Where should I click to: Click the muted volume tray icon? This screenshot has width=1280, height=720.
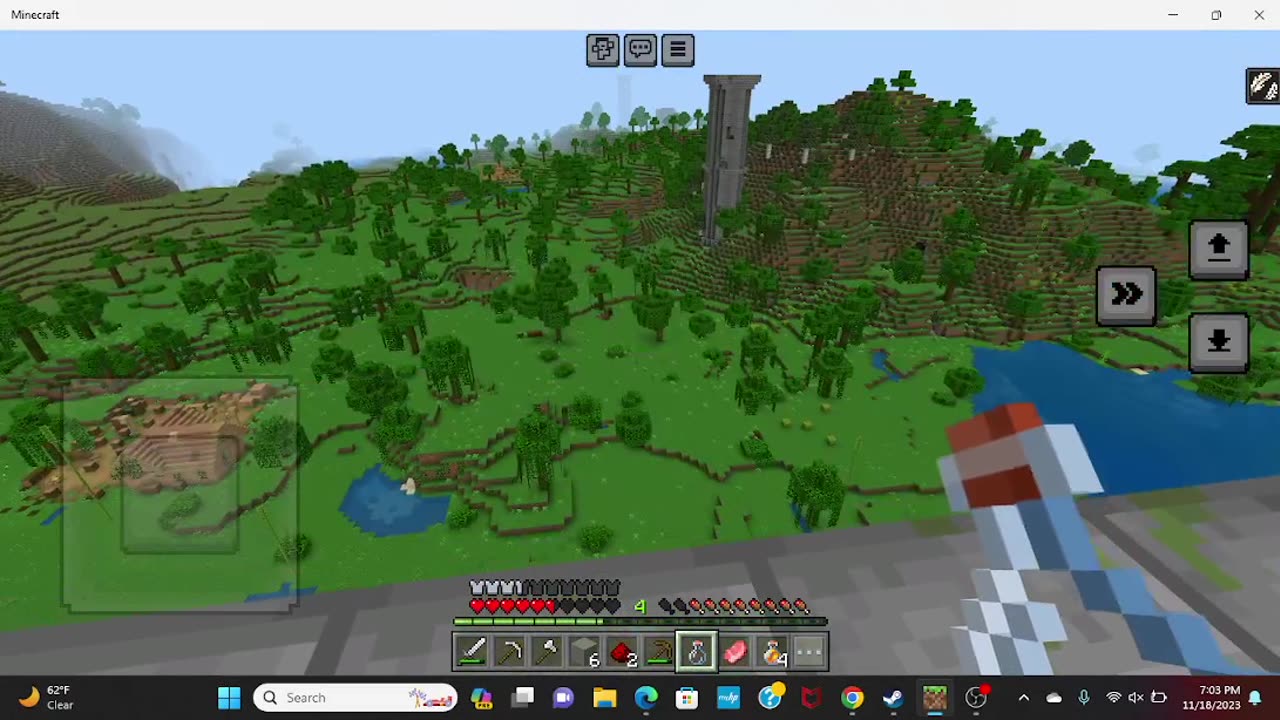(1136, 698)
